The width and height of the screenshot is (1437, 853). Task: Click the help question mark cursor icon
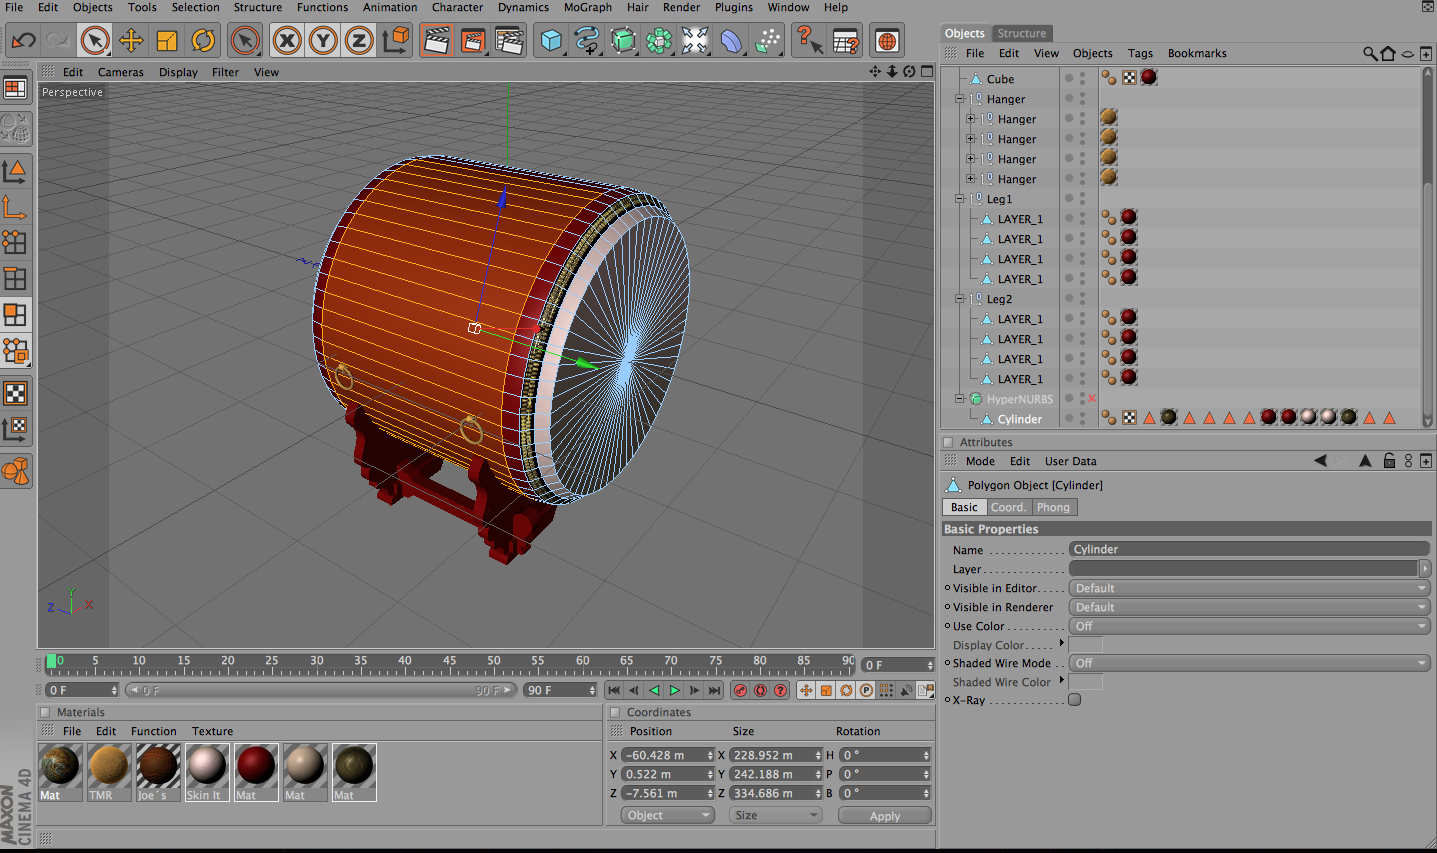pos(809,41)
